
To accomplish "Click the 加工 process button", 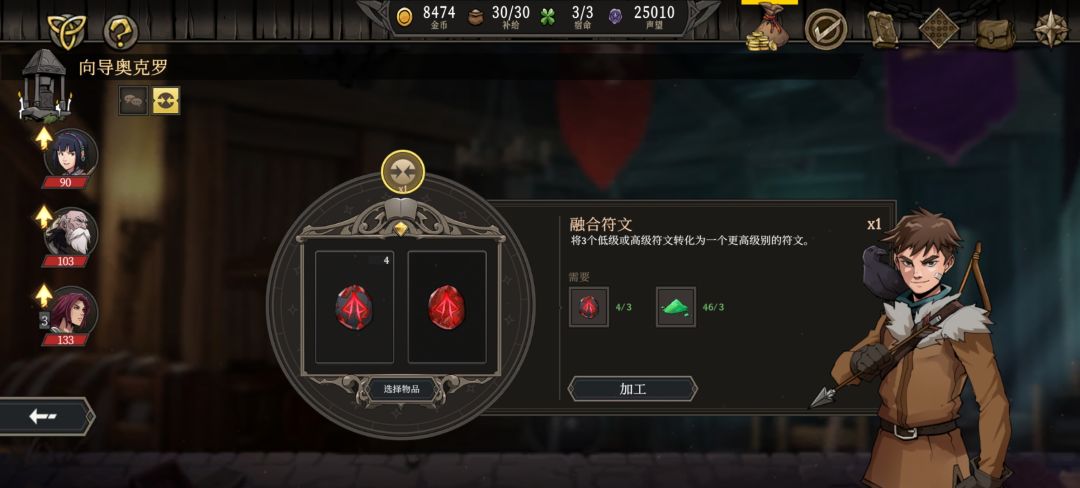I will 632,389.
